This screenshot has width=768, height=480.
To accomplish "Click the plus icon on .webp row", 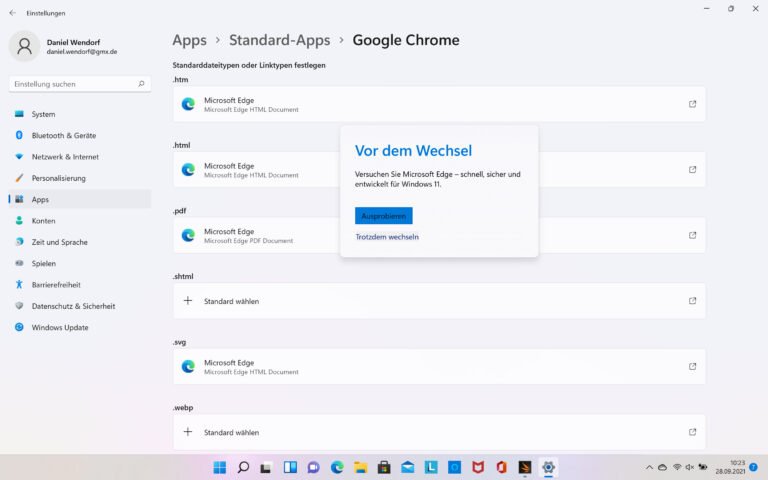I will (x=188, y=432).
